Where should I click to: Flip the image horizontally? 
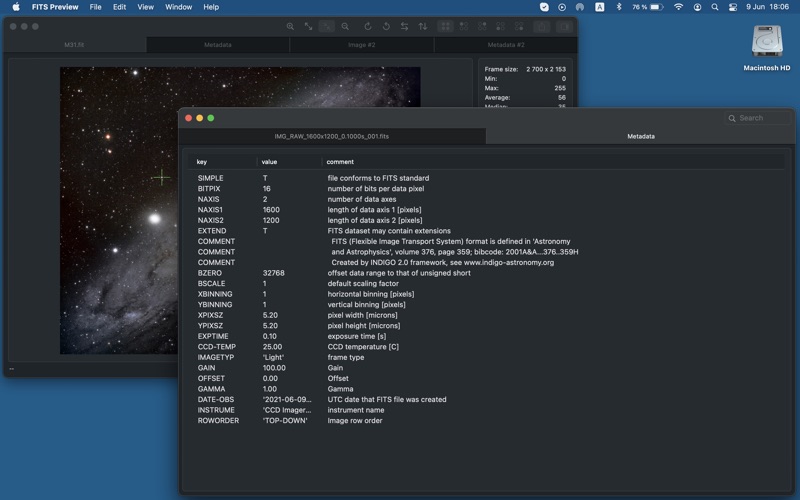(x=404, y=27)
